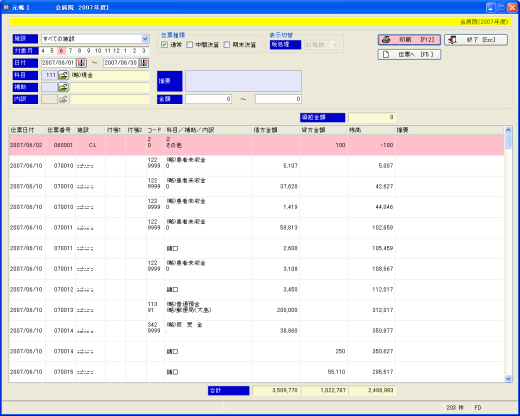Click the printer icon on 印刷 button
This screenshot has width=520, height=416.
click(x=386, y=40)
